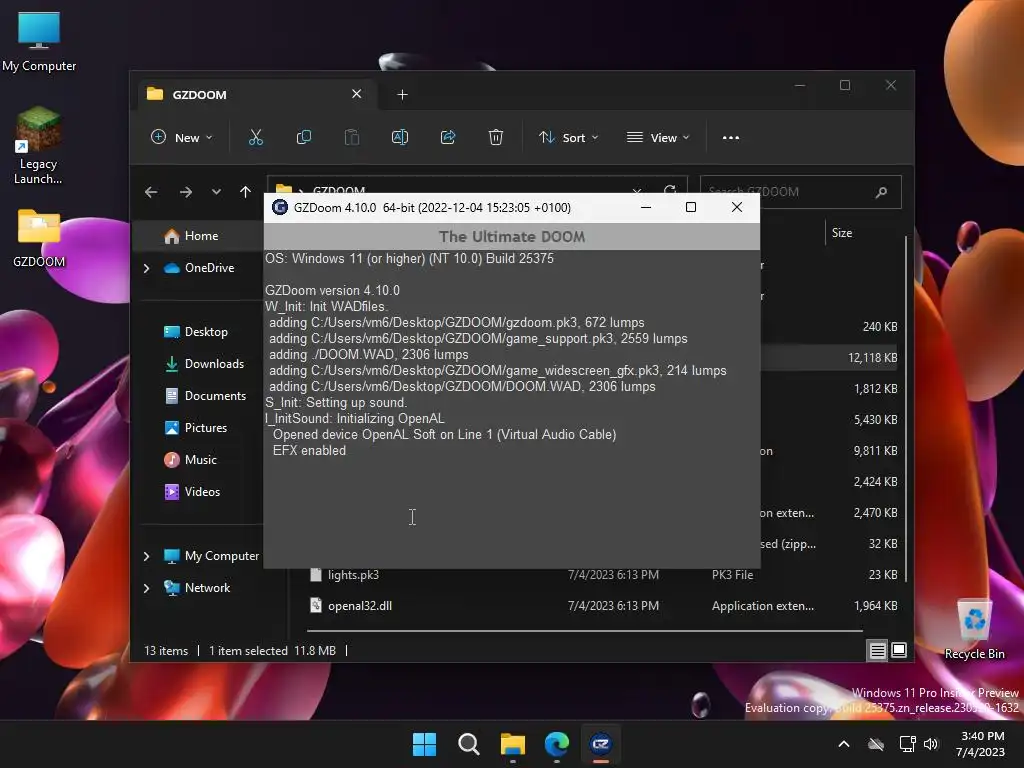
Task: Open recent locations chevron dropdown
Action: click(x=216, y=192)
